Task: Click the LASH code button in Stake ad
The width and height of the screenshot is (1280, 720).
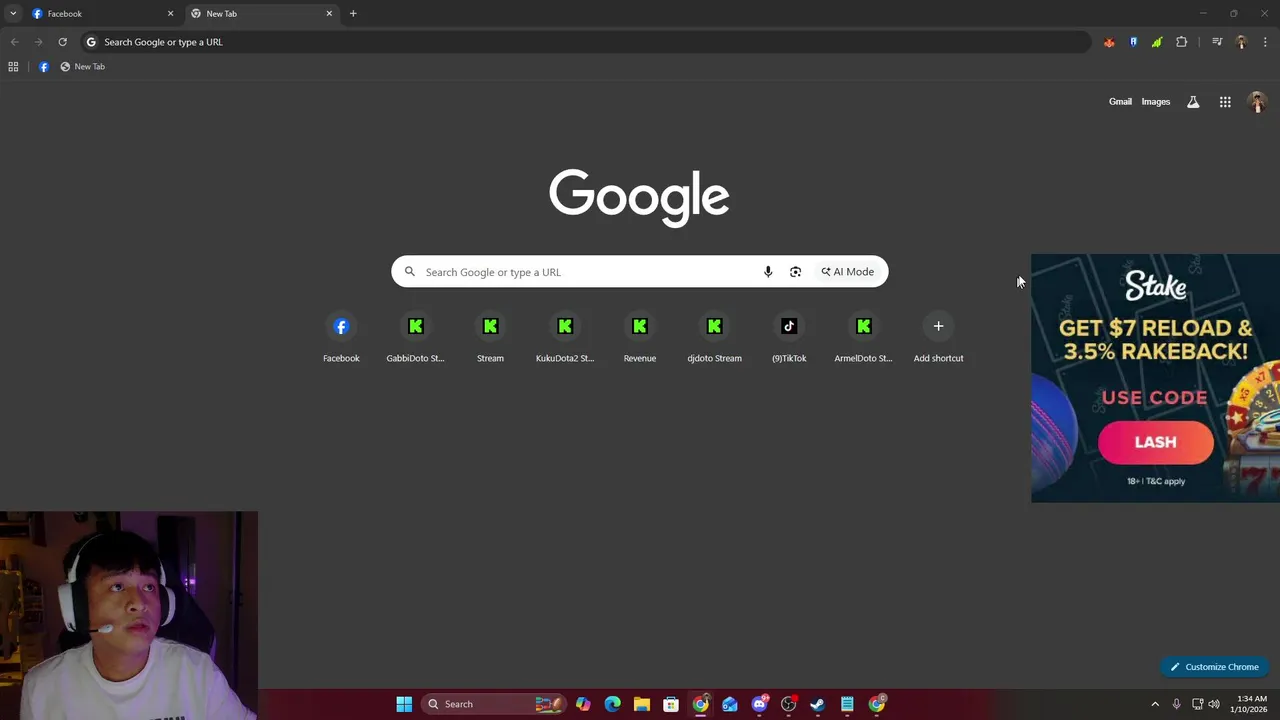Action: 1156,443
